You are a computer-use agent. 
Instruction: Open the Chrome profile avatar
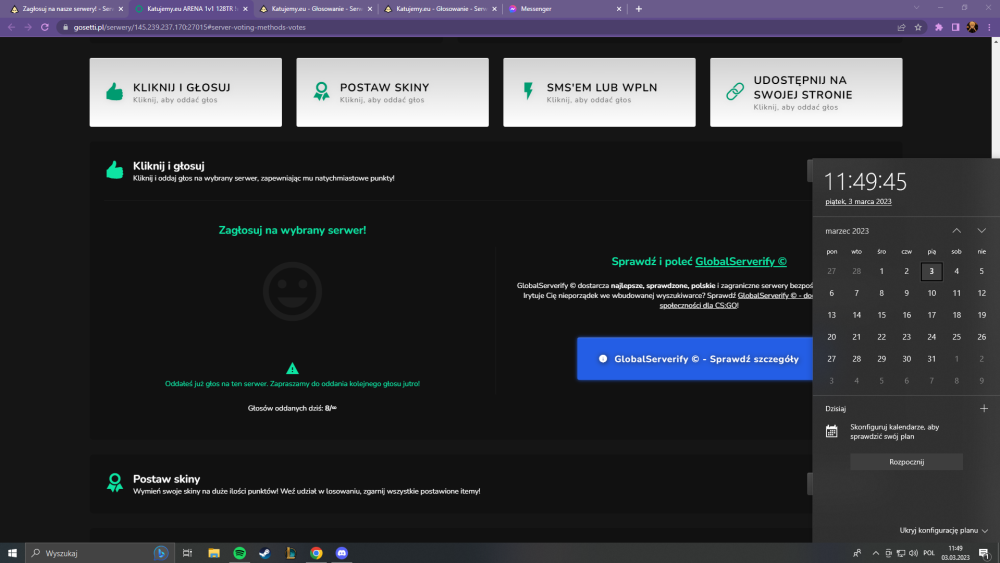point(972,27)
